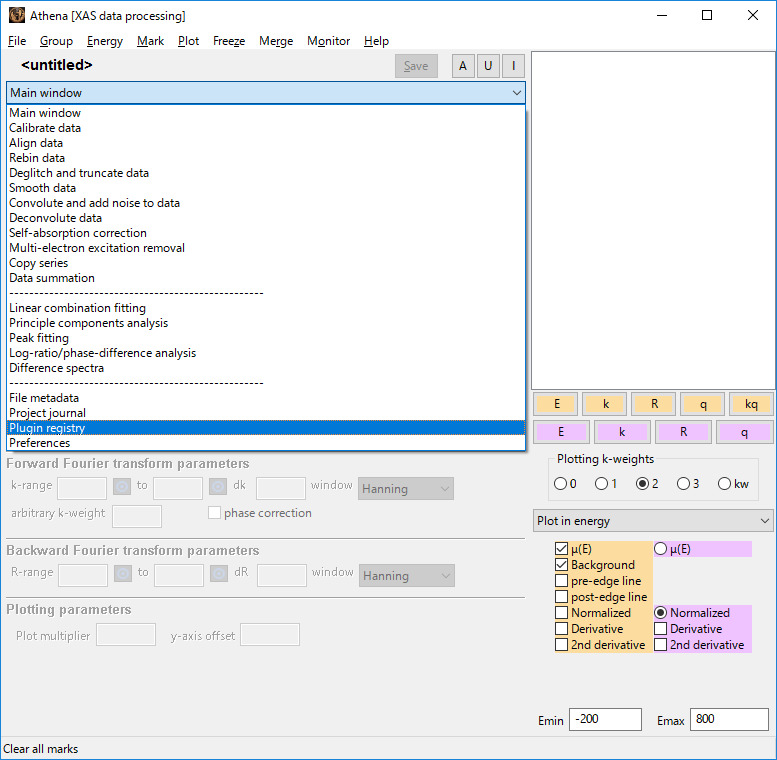Select purple Normalized radio button

point(661,613)
